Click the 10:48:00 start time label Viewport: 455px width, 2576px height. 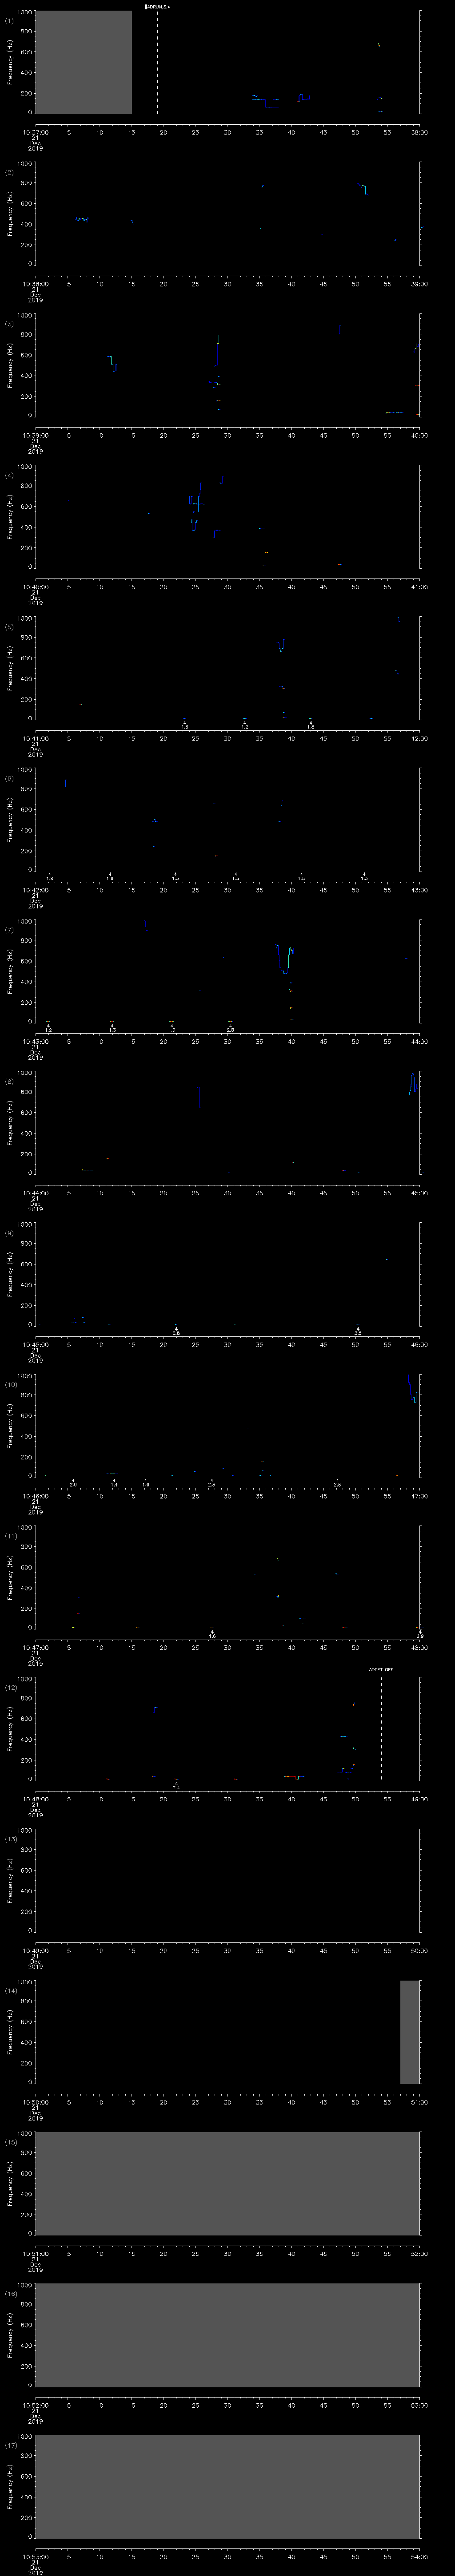(x=35, y=1799)
